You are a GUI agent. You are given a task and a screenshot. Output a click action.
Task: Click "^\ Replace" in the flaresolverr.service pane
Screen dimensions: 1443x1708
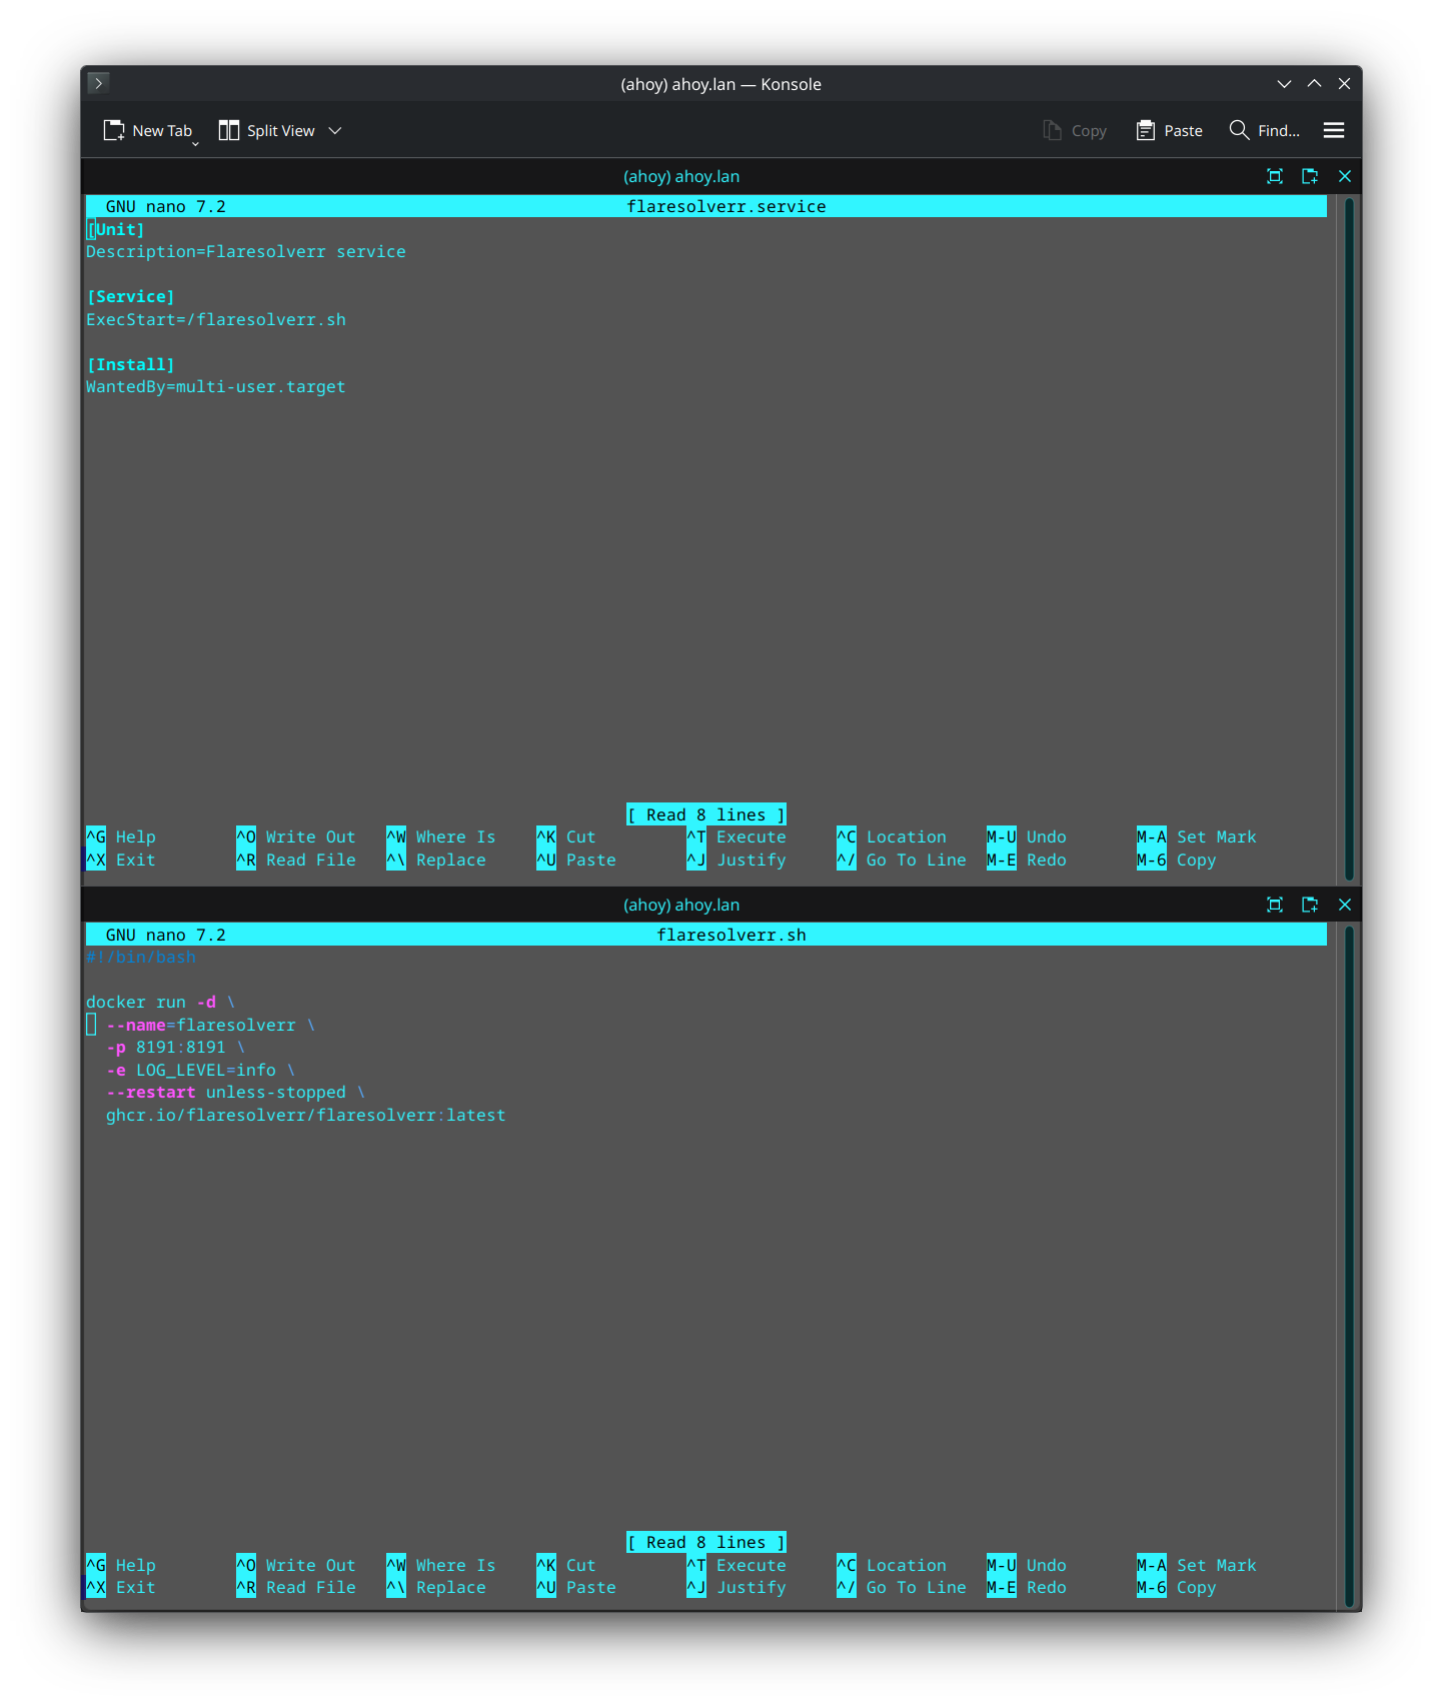[436, 861]
